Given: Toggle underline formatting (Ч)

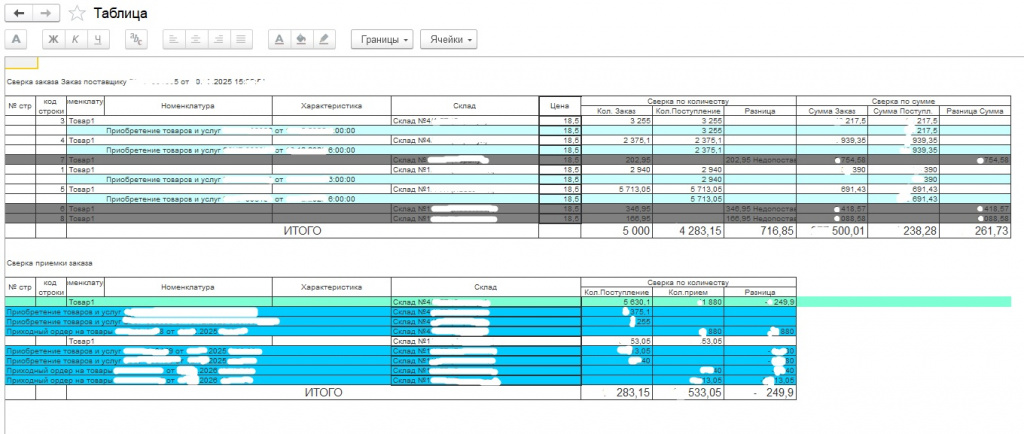Looking at the screenshot, I should point(98,40).
